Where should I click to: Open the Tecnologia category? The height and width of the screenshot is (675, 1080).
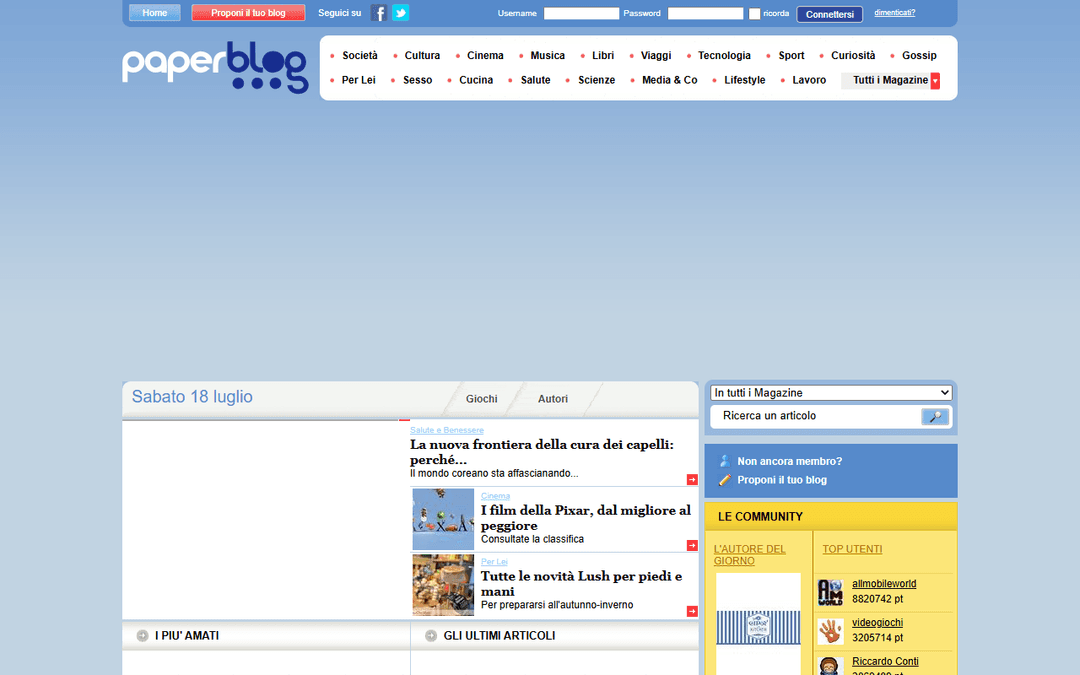click(x=724, y=56)
